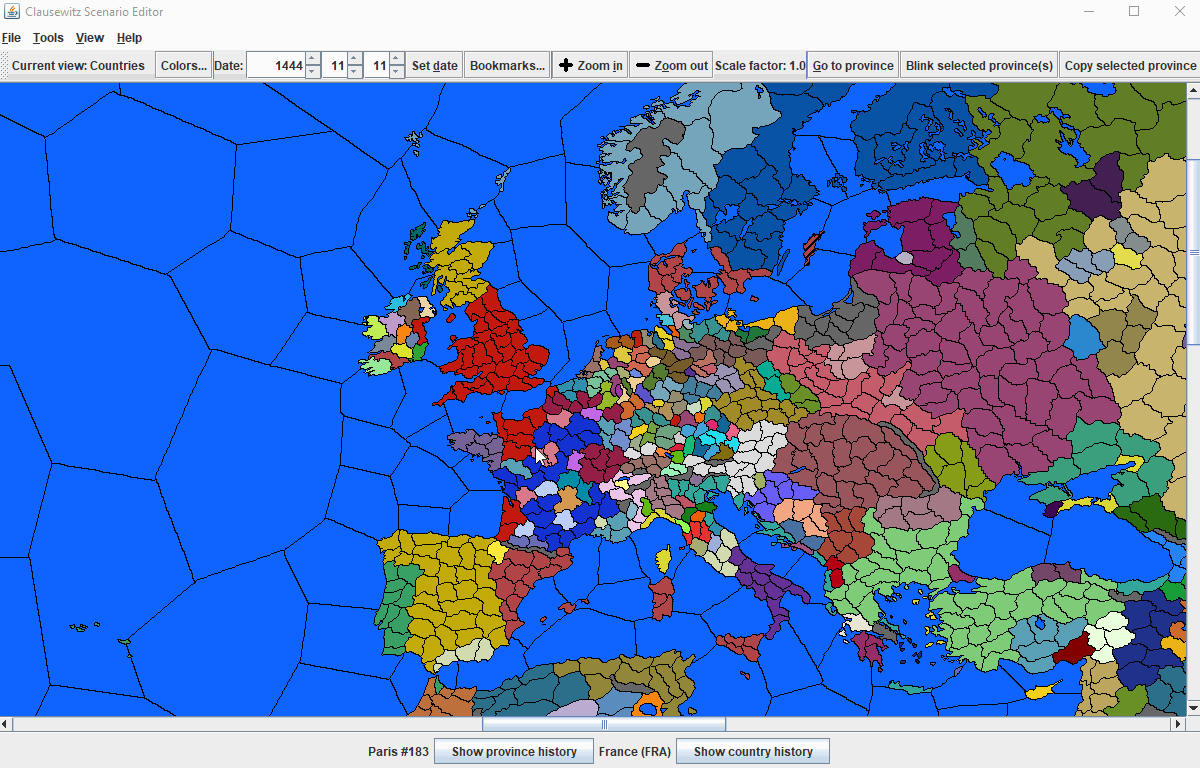Open the Bookmarks... button
The height and width of the screenshot is (768, 1200).
click(x=507, y=66)
